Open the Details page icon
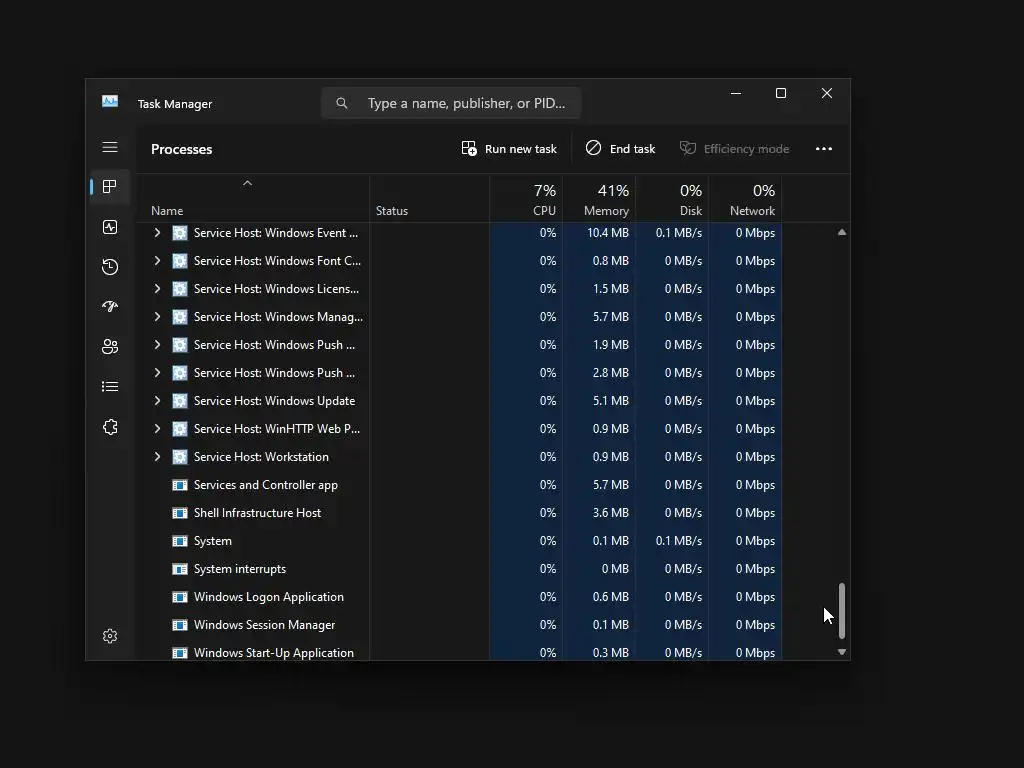This screenshot has width=1024, height=768. tap(110, 387)
